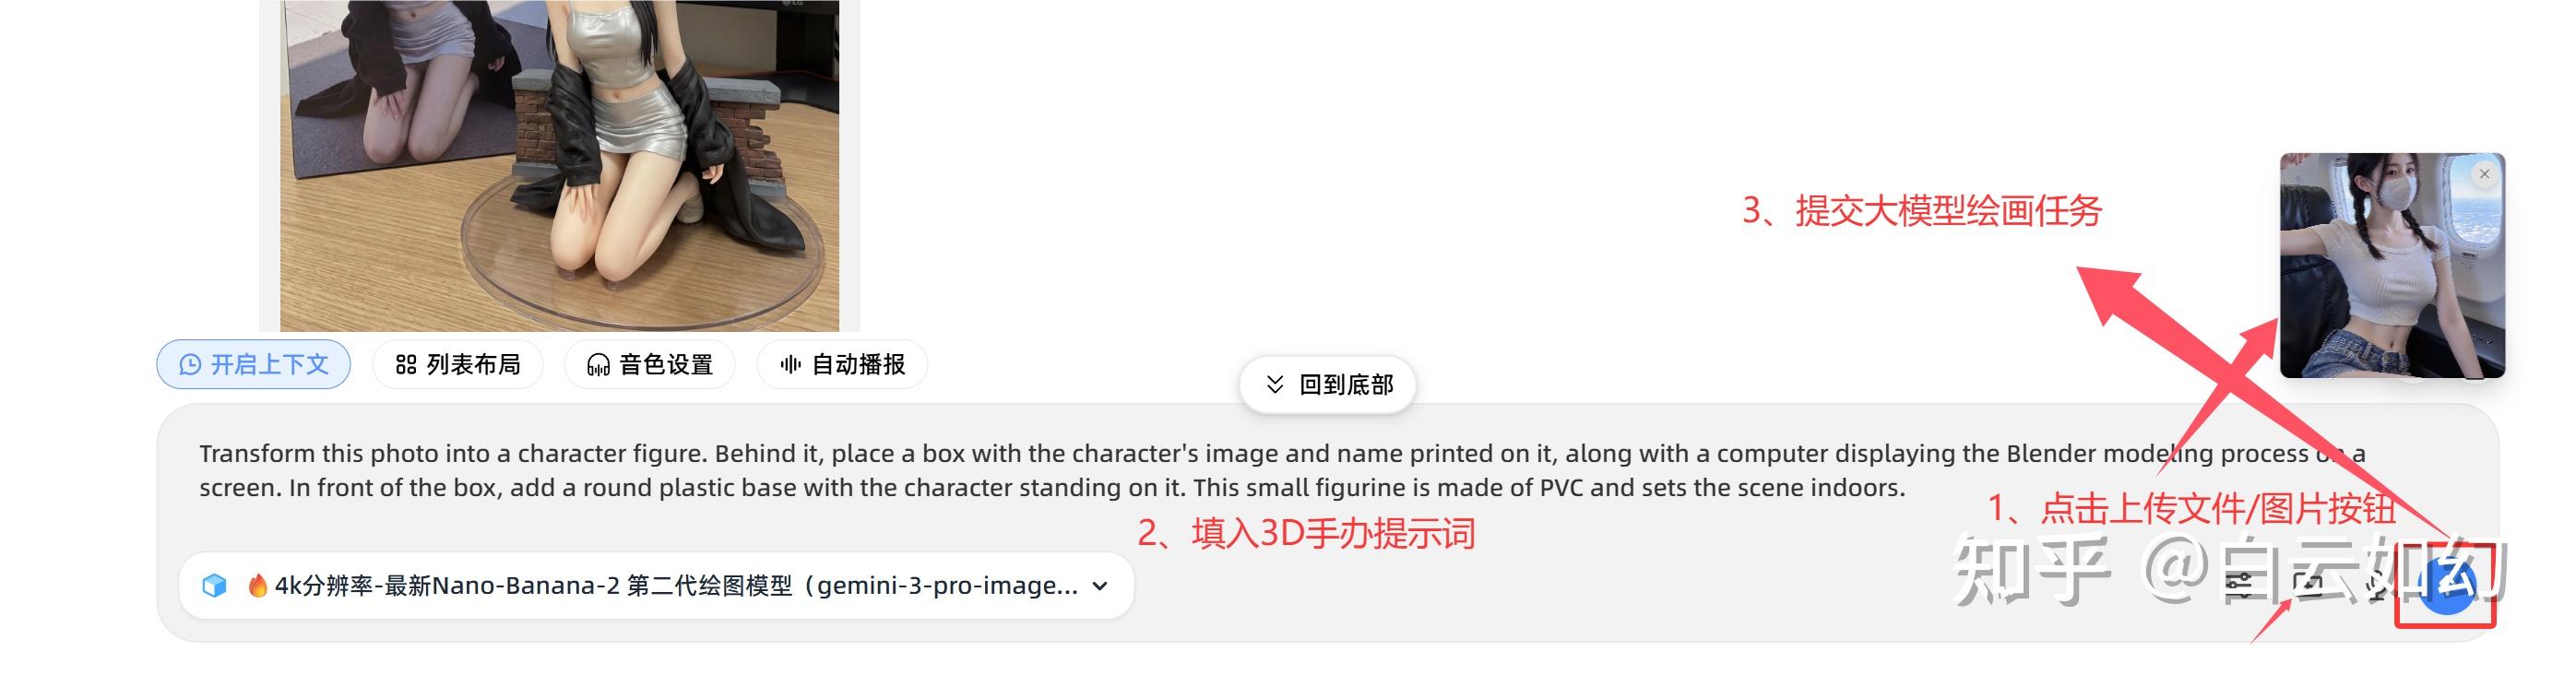This screenshot has width=2576, height=675.
Task: Click the grid icon of 列表布局
Action: (x=406, y=365)
